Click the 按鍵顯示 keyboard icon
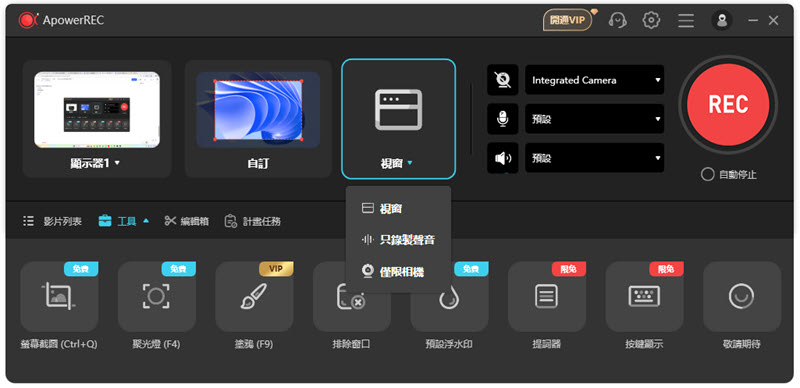The image size is (800, 388). [x=644, y=297]
